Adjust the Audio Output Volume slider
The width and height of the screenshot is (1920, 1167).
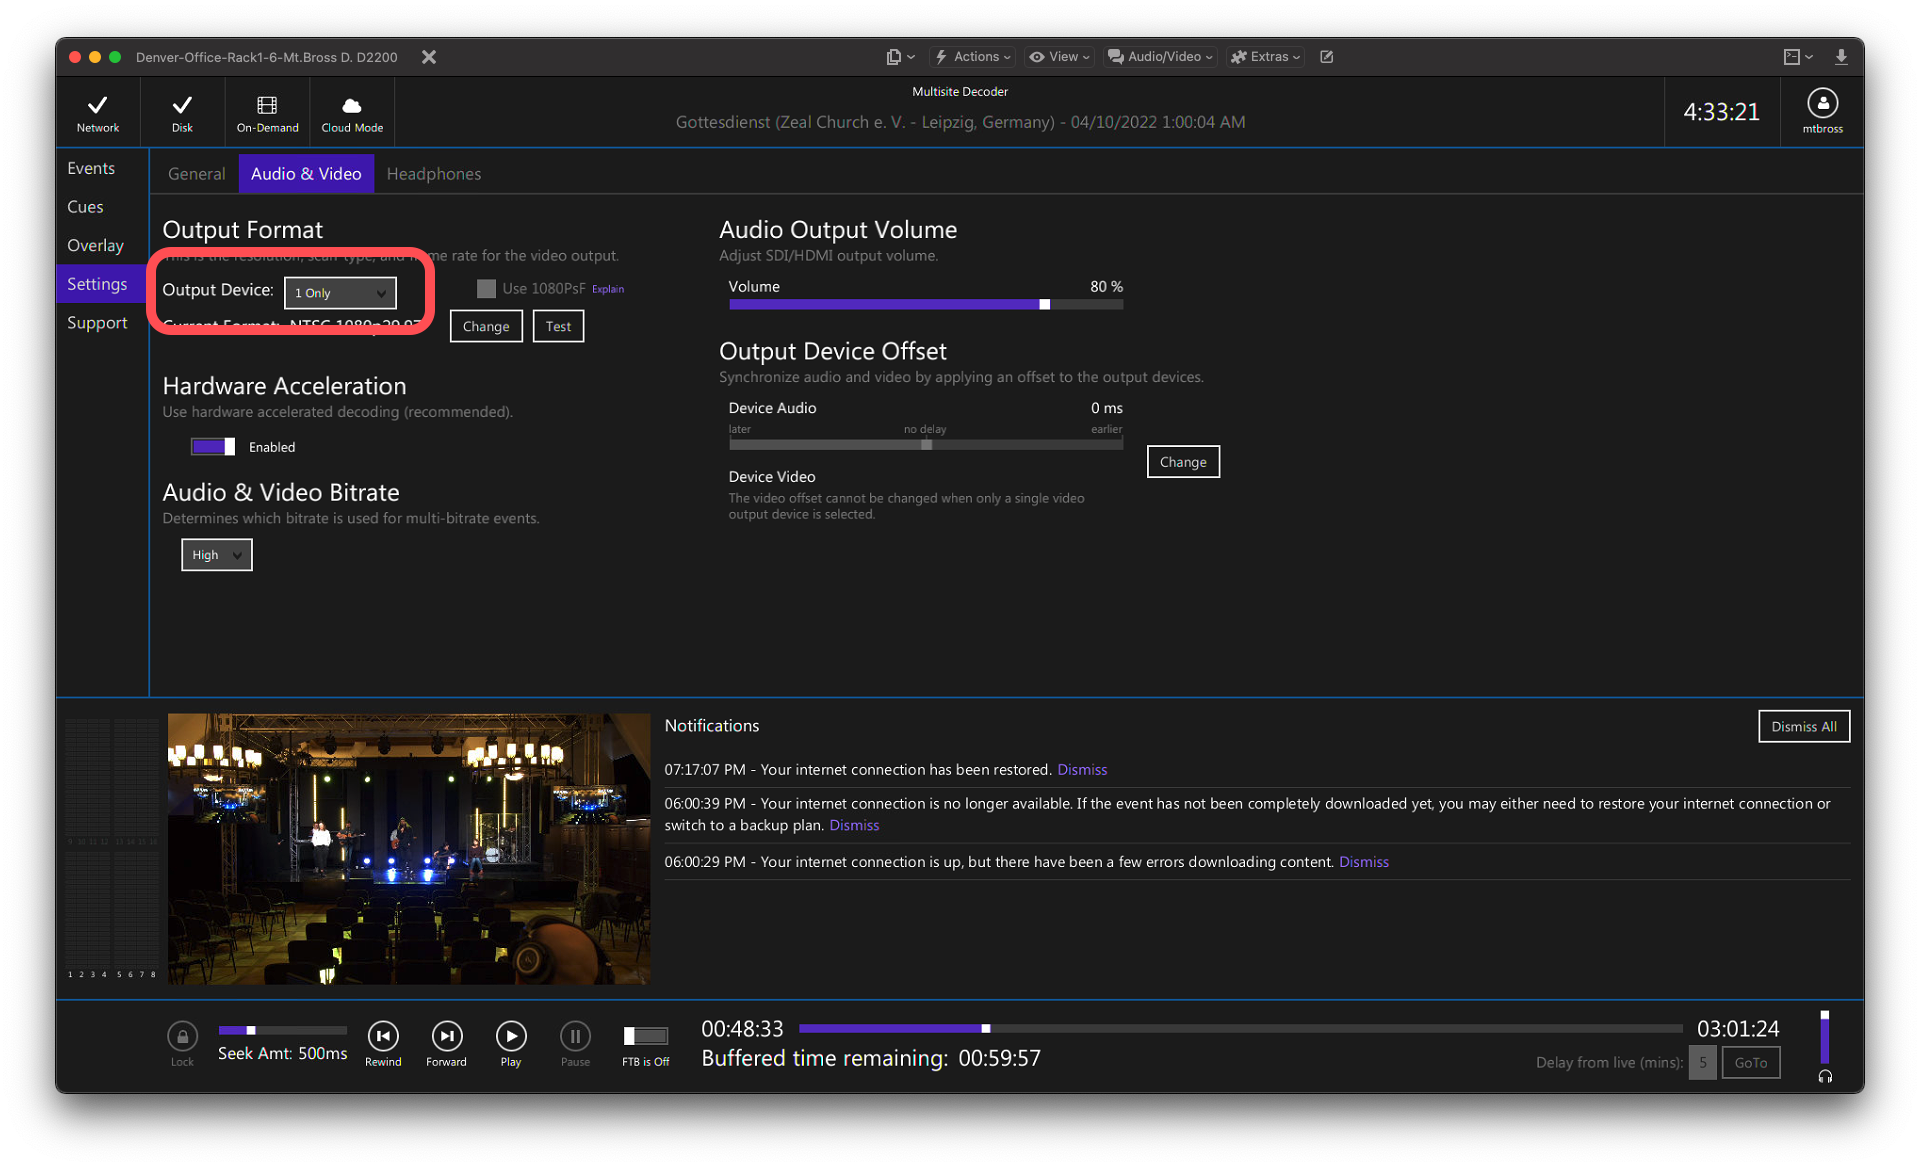pos(1044,304)
